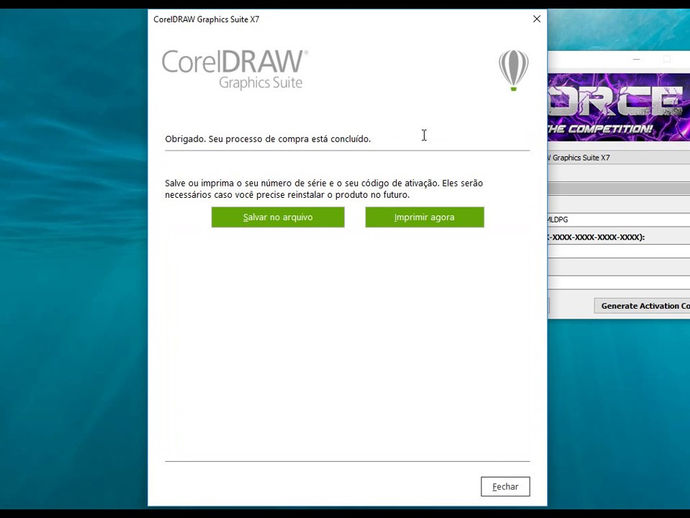Viewport: 690px width, 518px height.
Task: Click the input field below the XXXX-XXXX label in keygen
Action: click(619, 251)
